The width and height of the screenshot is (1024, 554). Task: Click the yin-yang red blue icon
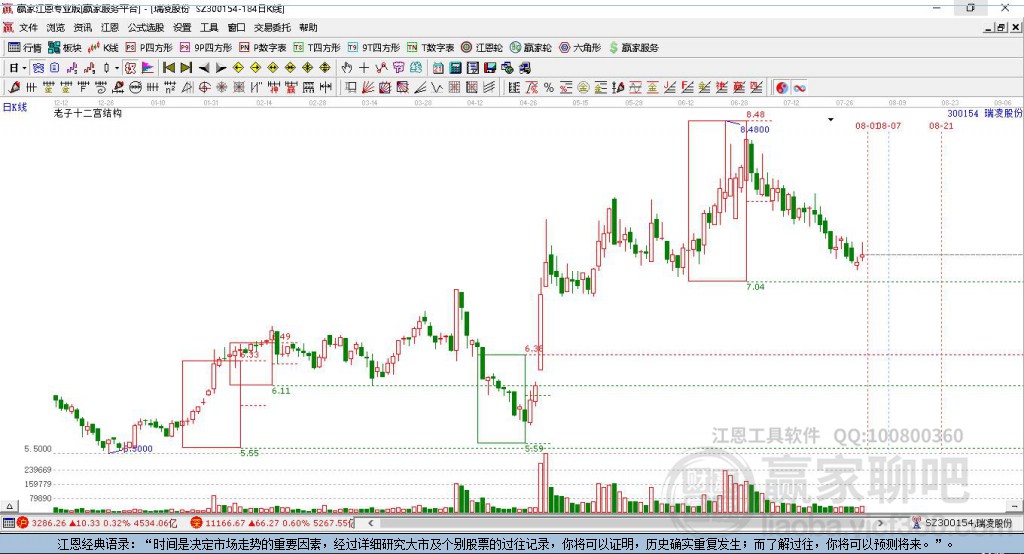(782, 87)
